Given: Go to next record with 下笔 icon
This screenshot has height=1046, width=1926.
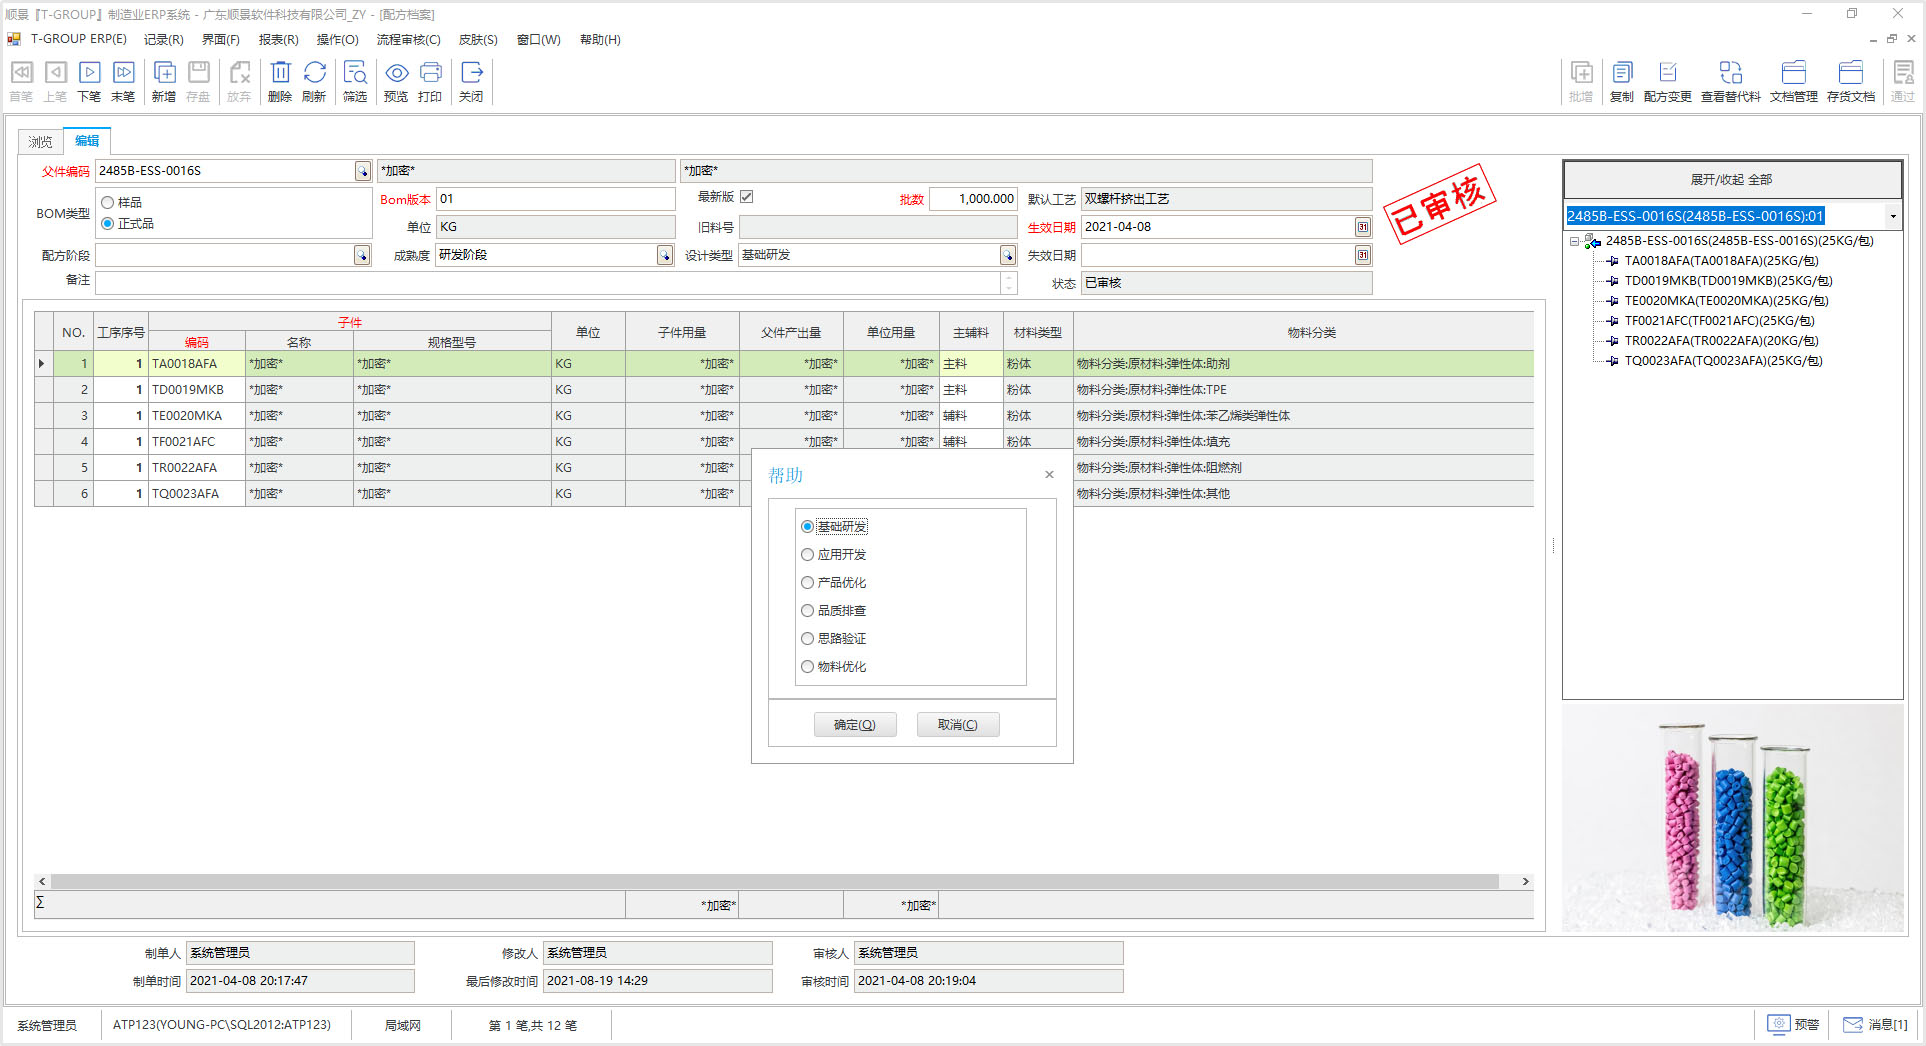Looking at the screenshot, I should (89, 80).
